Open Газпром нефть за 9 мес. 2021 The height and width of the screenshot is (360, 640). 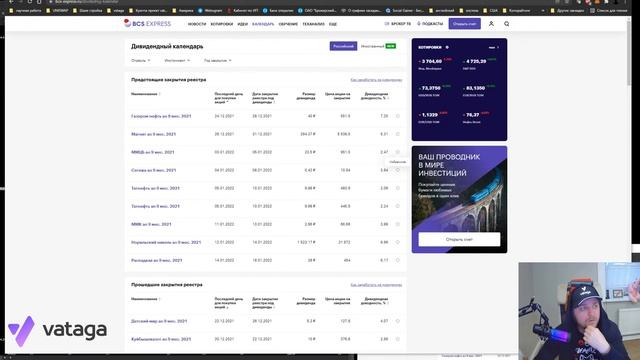[161, 116]
